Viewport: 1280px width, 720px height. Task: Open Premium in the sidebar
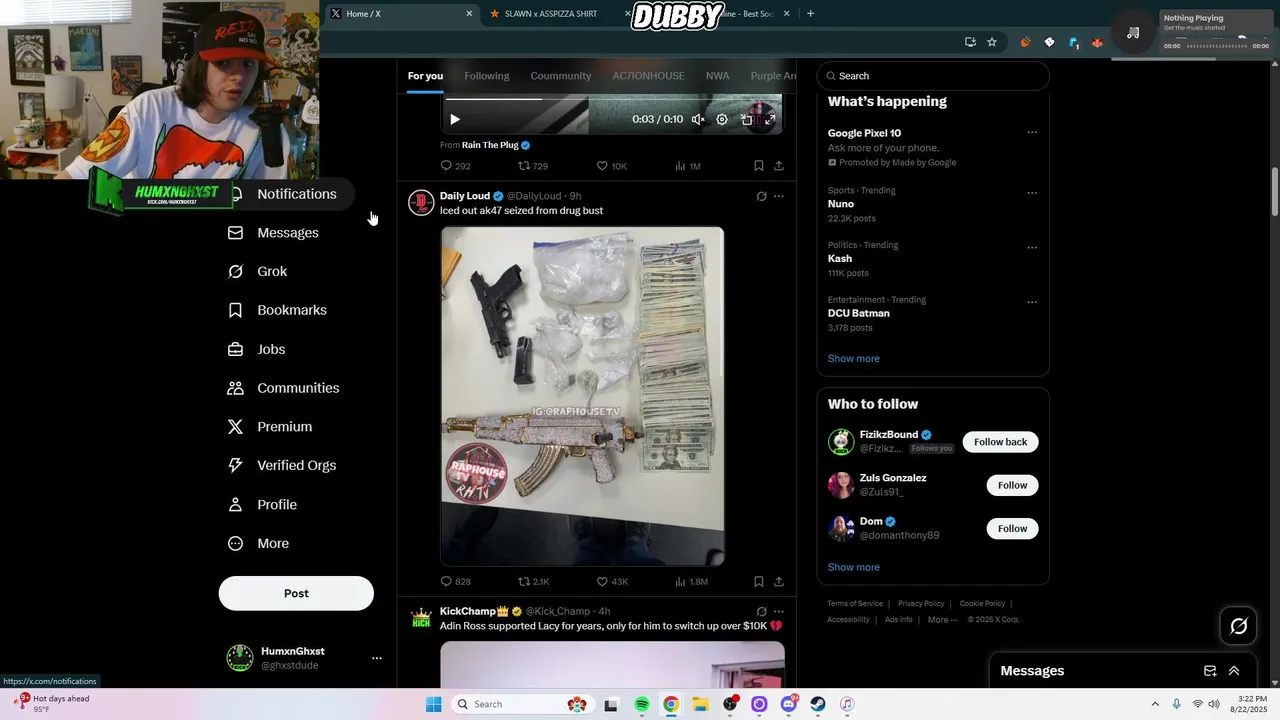click(271, 427)
